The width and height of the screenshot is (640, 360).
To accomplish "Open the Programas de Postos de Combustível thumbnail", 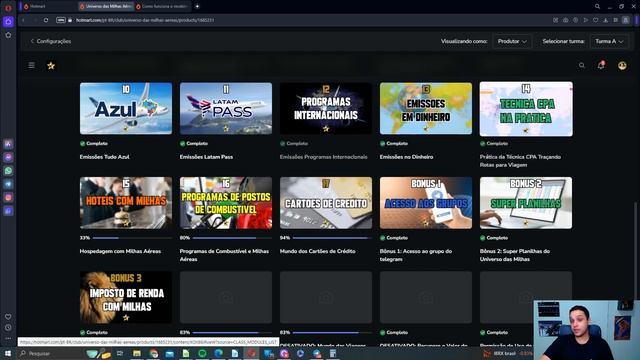I will [226, 203].
